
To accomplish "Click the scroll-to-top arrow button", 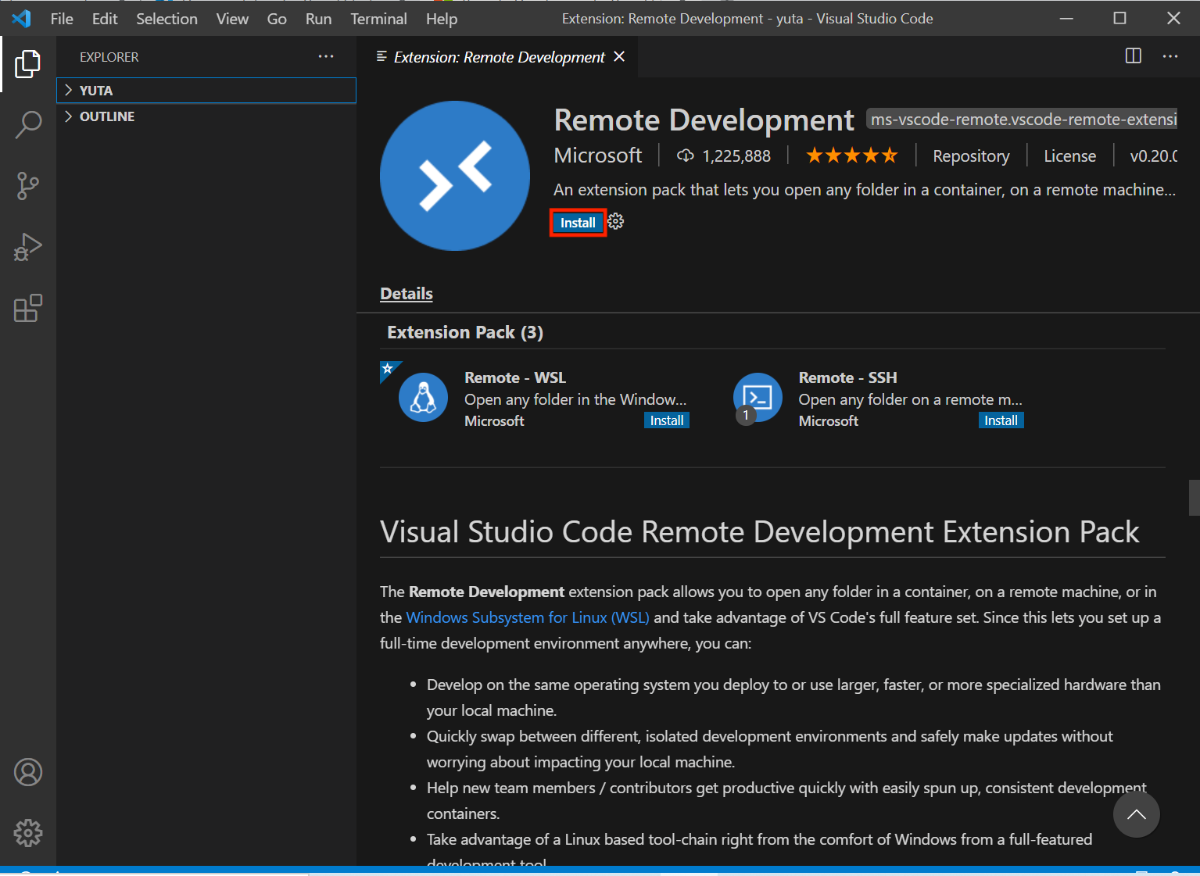I will [x=1136, y=815].
